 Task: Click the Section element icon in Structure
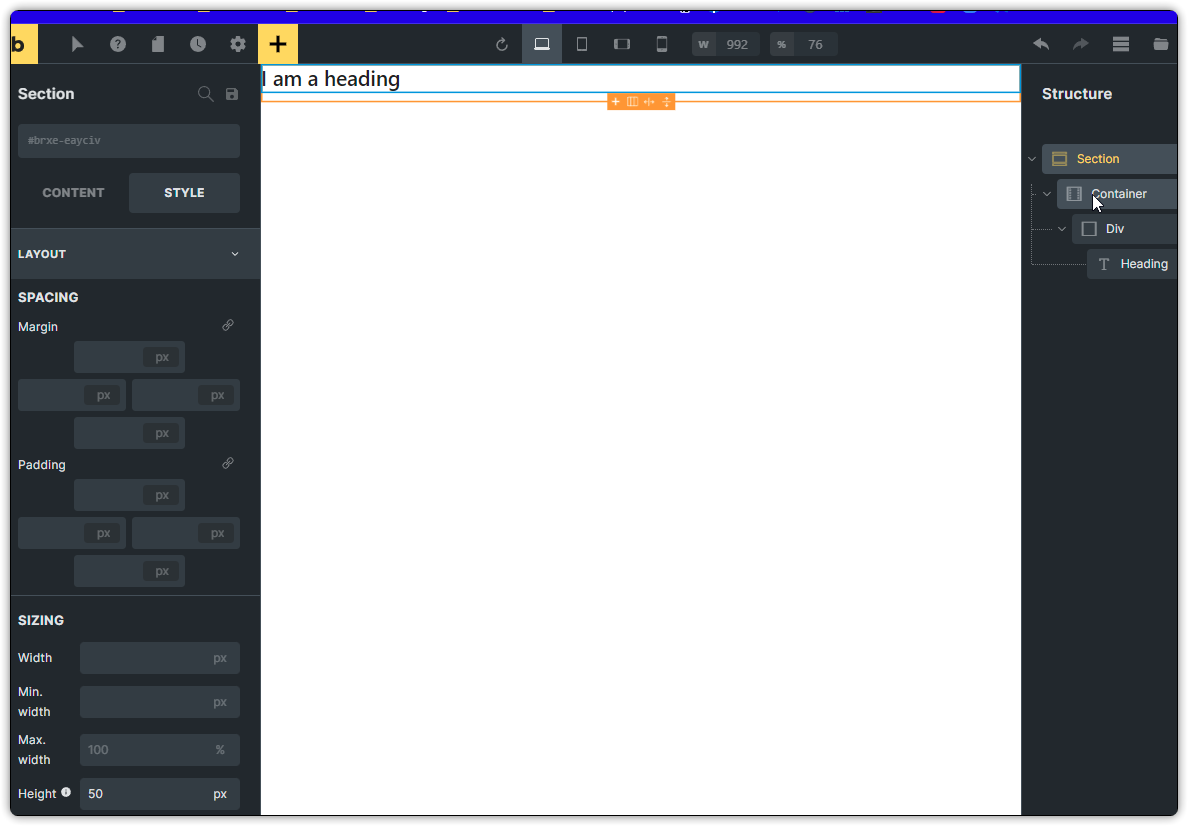click(x=1059, y=158)
